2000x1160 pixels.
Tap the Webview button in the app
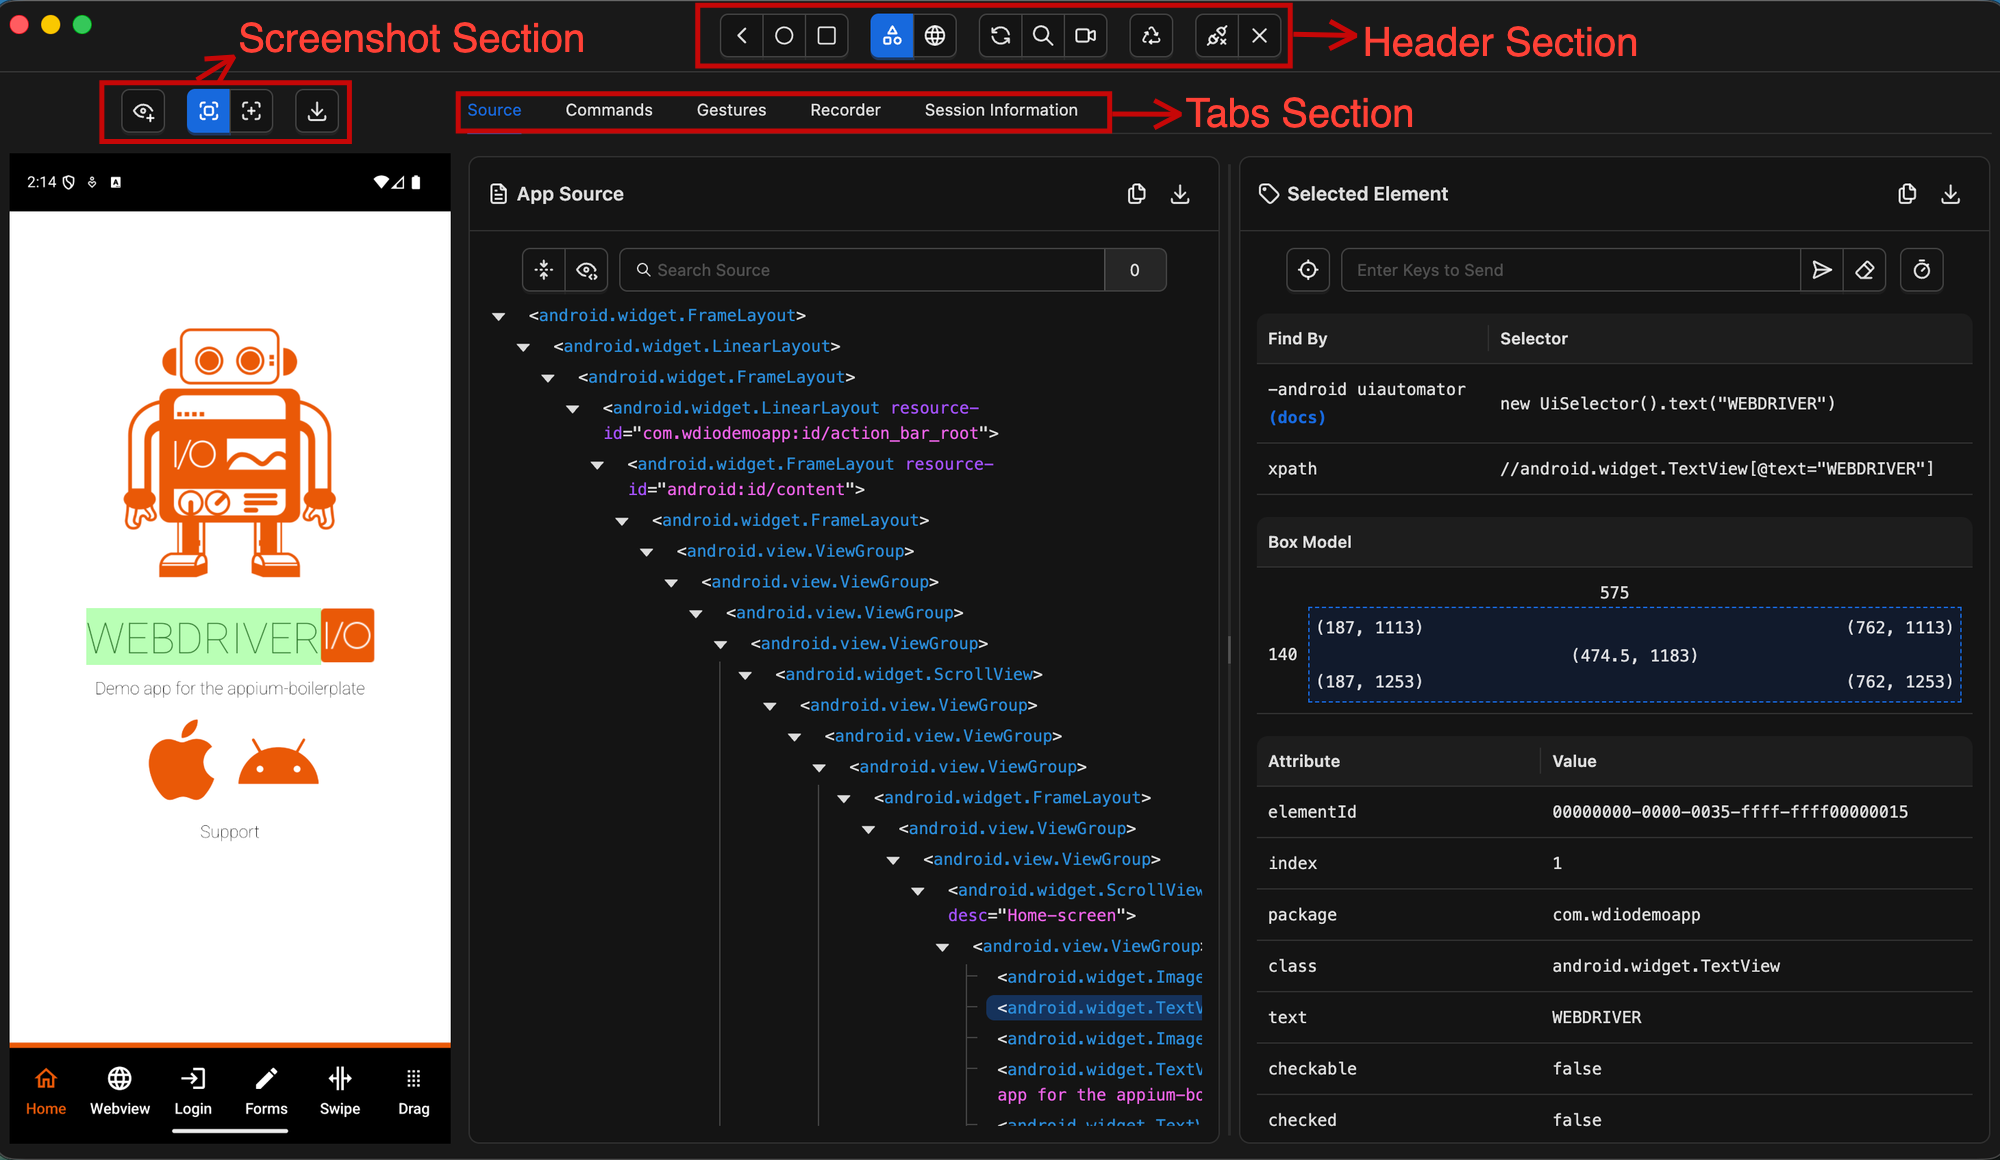point(120,1090)
